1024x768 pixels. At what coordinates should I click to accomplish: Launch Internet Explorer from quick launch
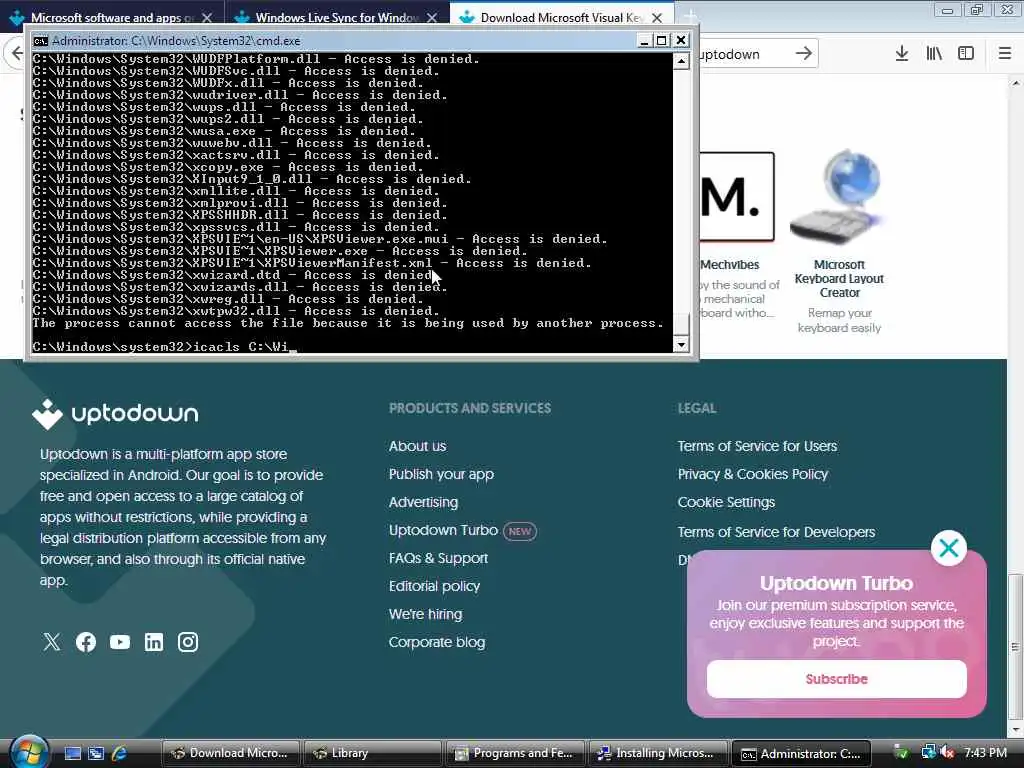click(119, 754)
